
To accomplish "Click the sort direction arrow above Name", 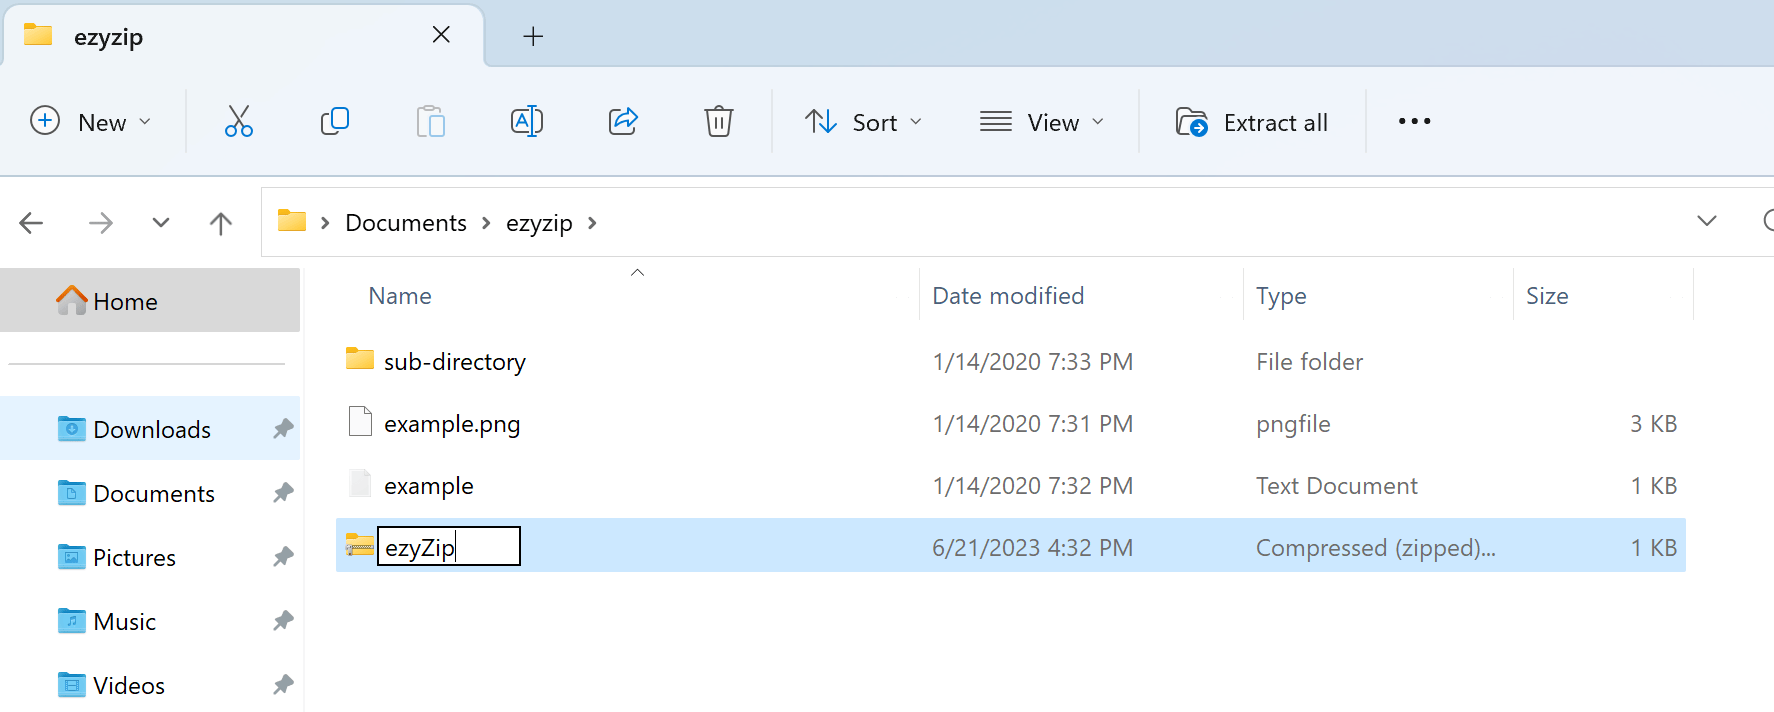I will [x=637, y=272].
